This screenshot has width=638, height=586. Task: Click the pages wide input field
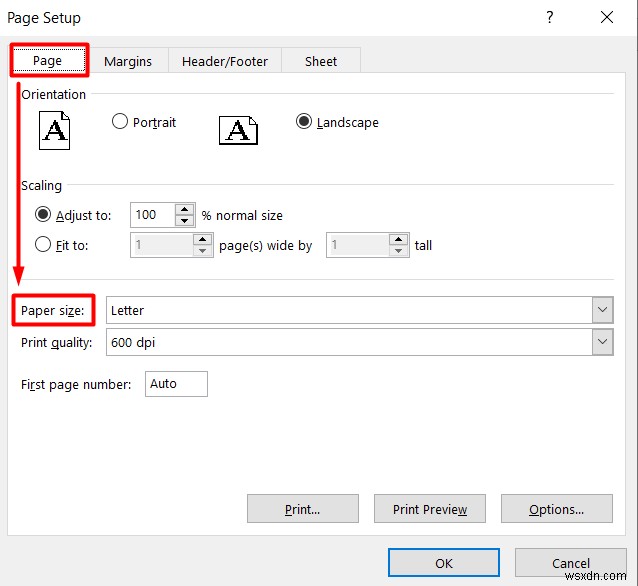[162, 245]
